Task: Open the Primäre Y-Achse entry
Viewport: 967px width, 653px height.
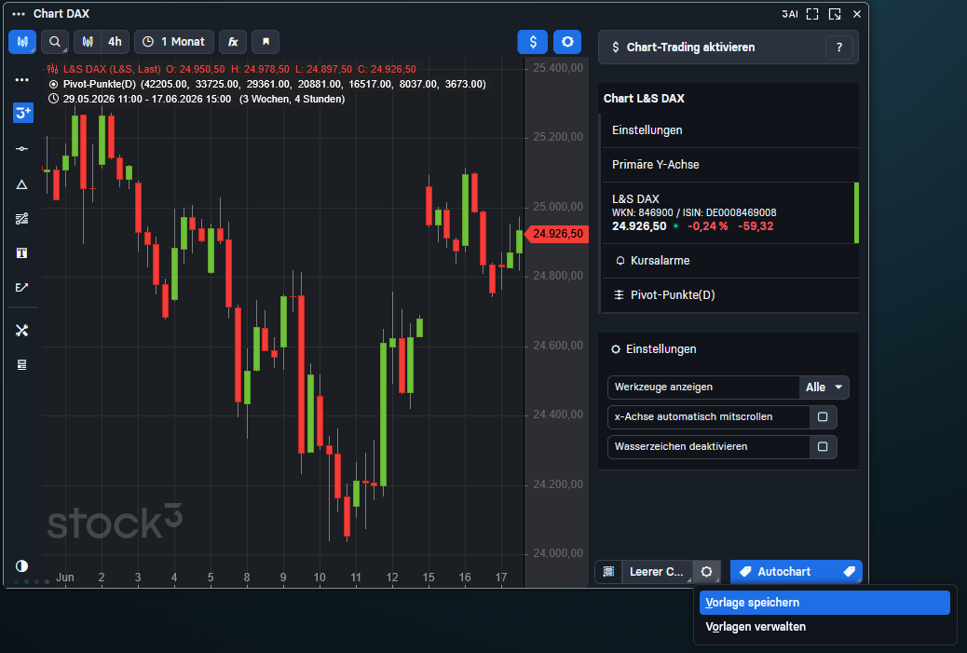Action: pos(730,165)
